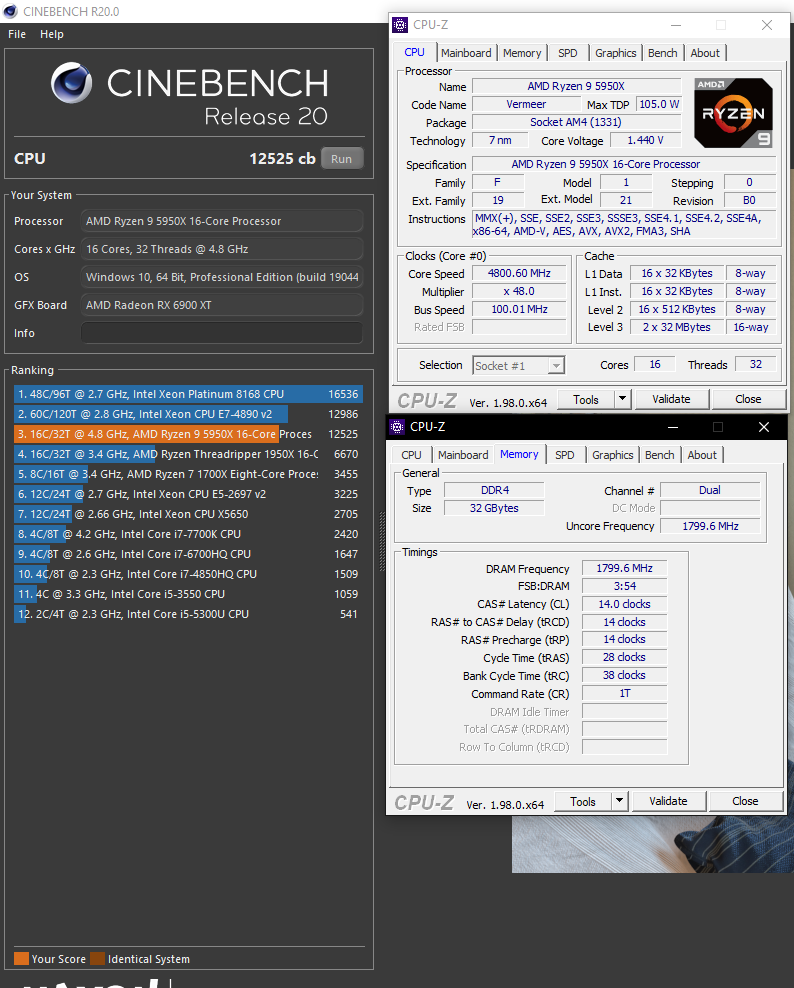Click Validate in lower CPU-Z window
The image size is (794, 988).
coord(668,801)
